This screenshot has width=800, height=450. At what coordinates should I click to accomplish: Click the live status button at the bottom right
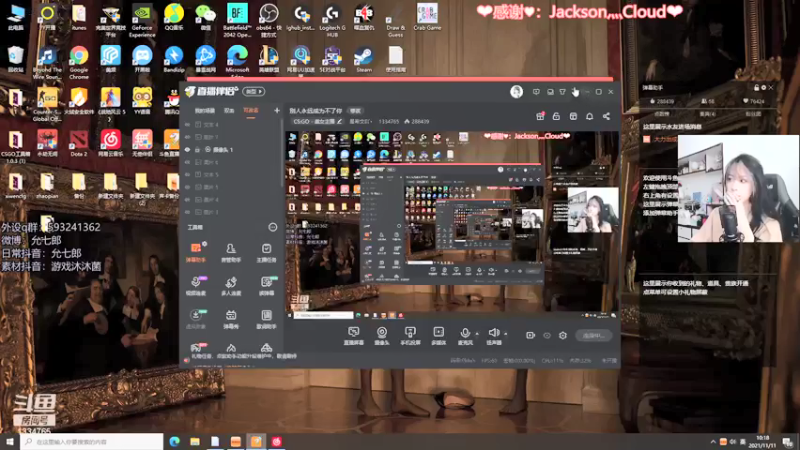tap(593, 335)
